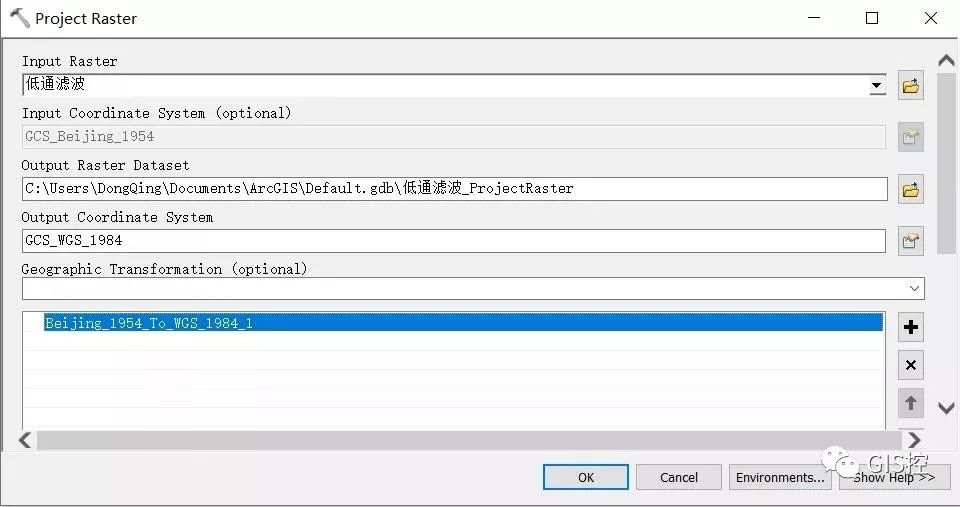Open Input Raster dropdown arrow

point(877,85)
